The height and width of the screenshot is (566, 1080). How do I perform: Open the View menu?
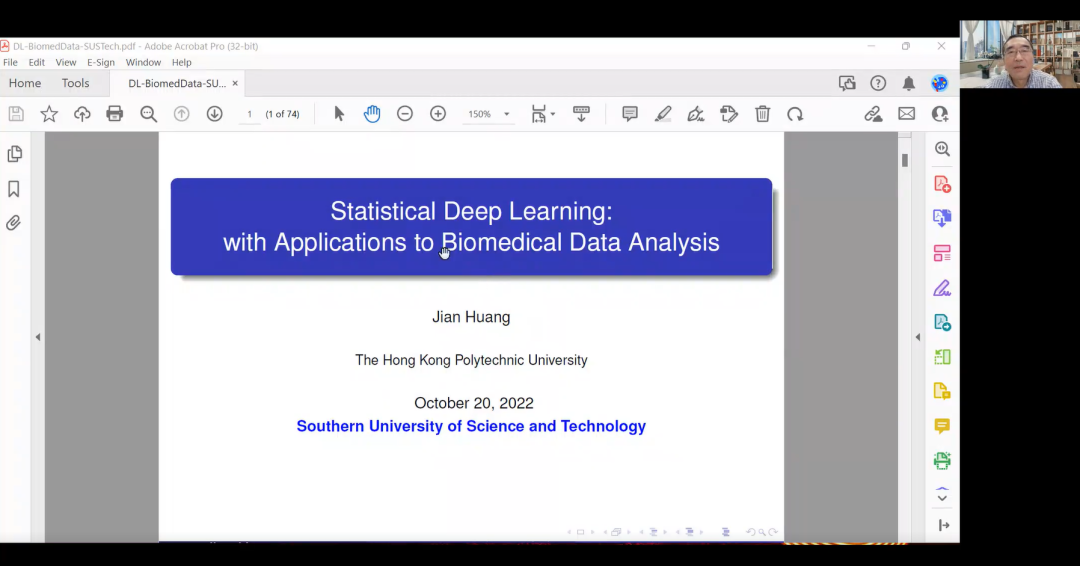click(x=65, y=62)
